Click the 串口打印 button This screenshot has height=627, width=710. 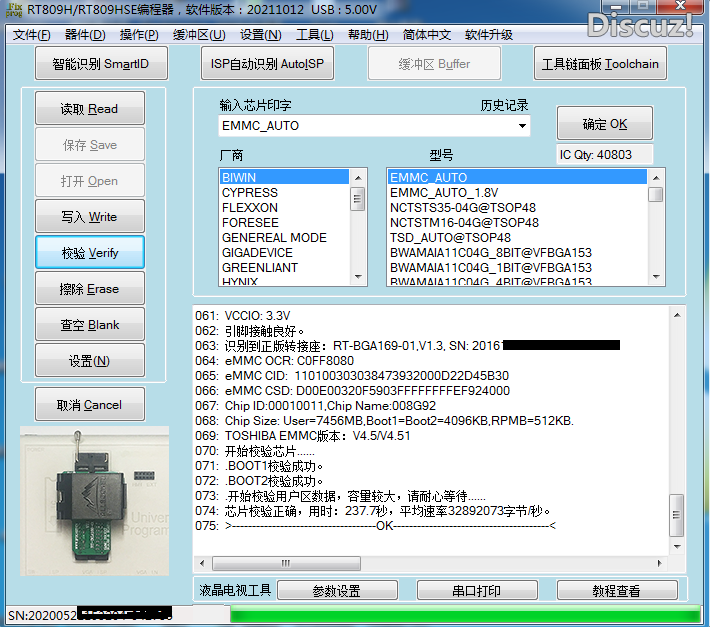(477, 590)
